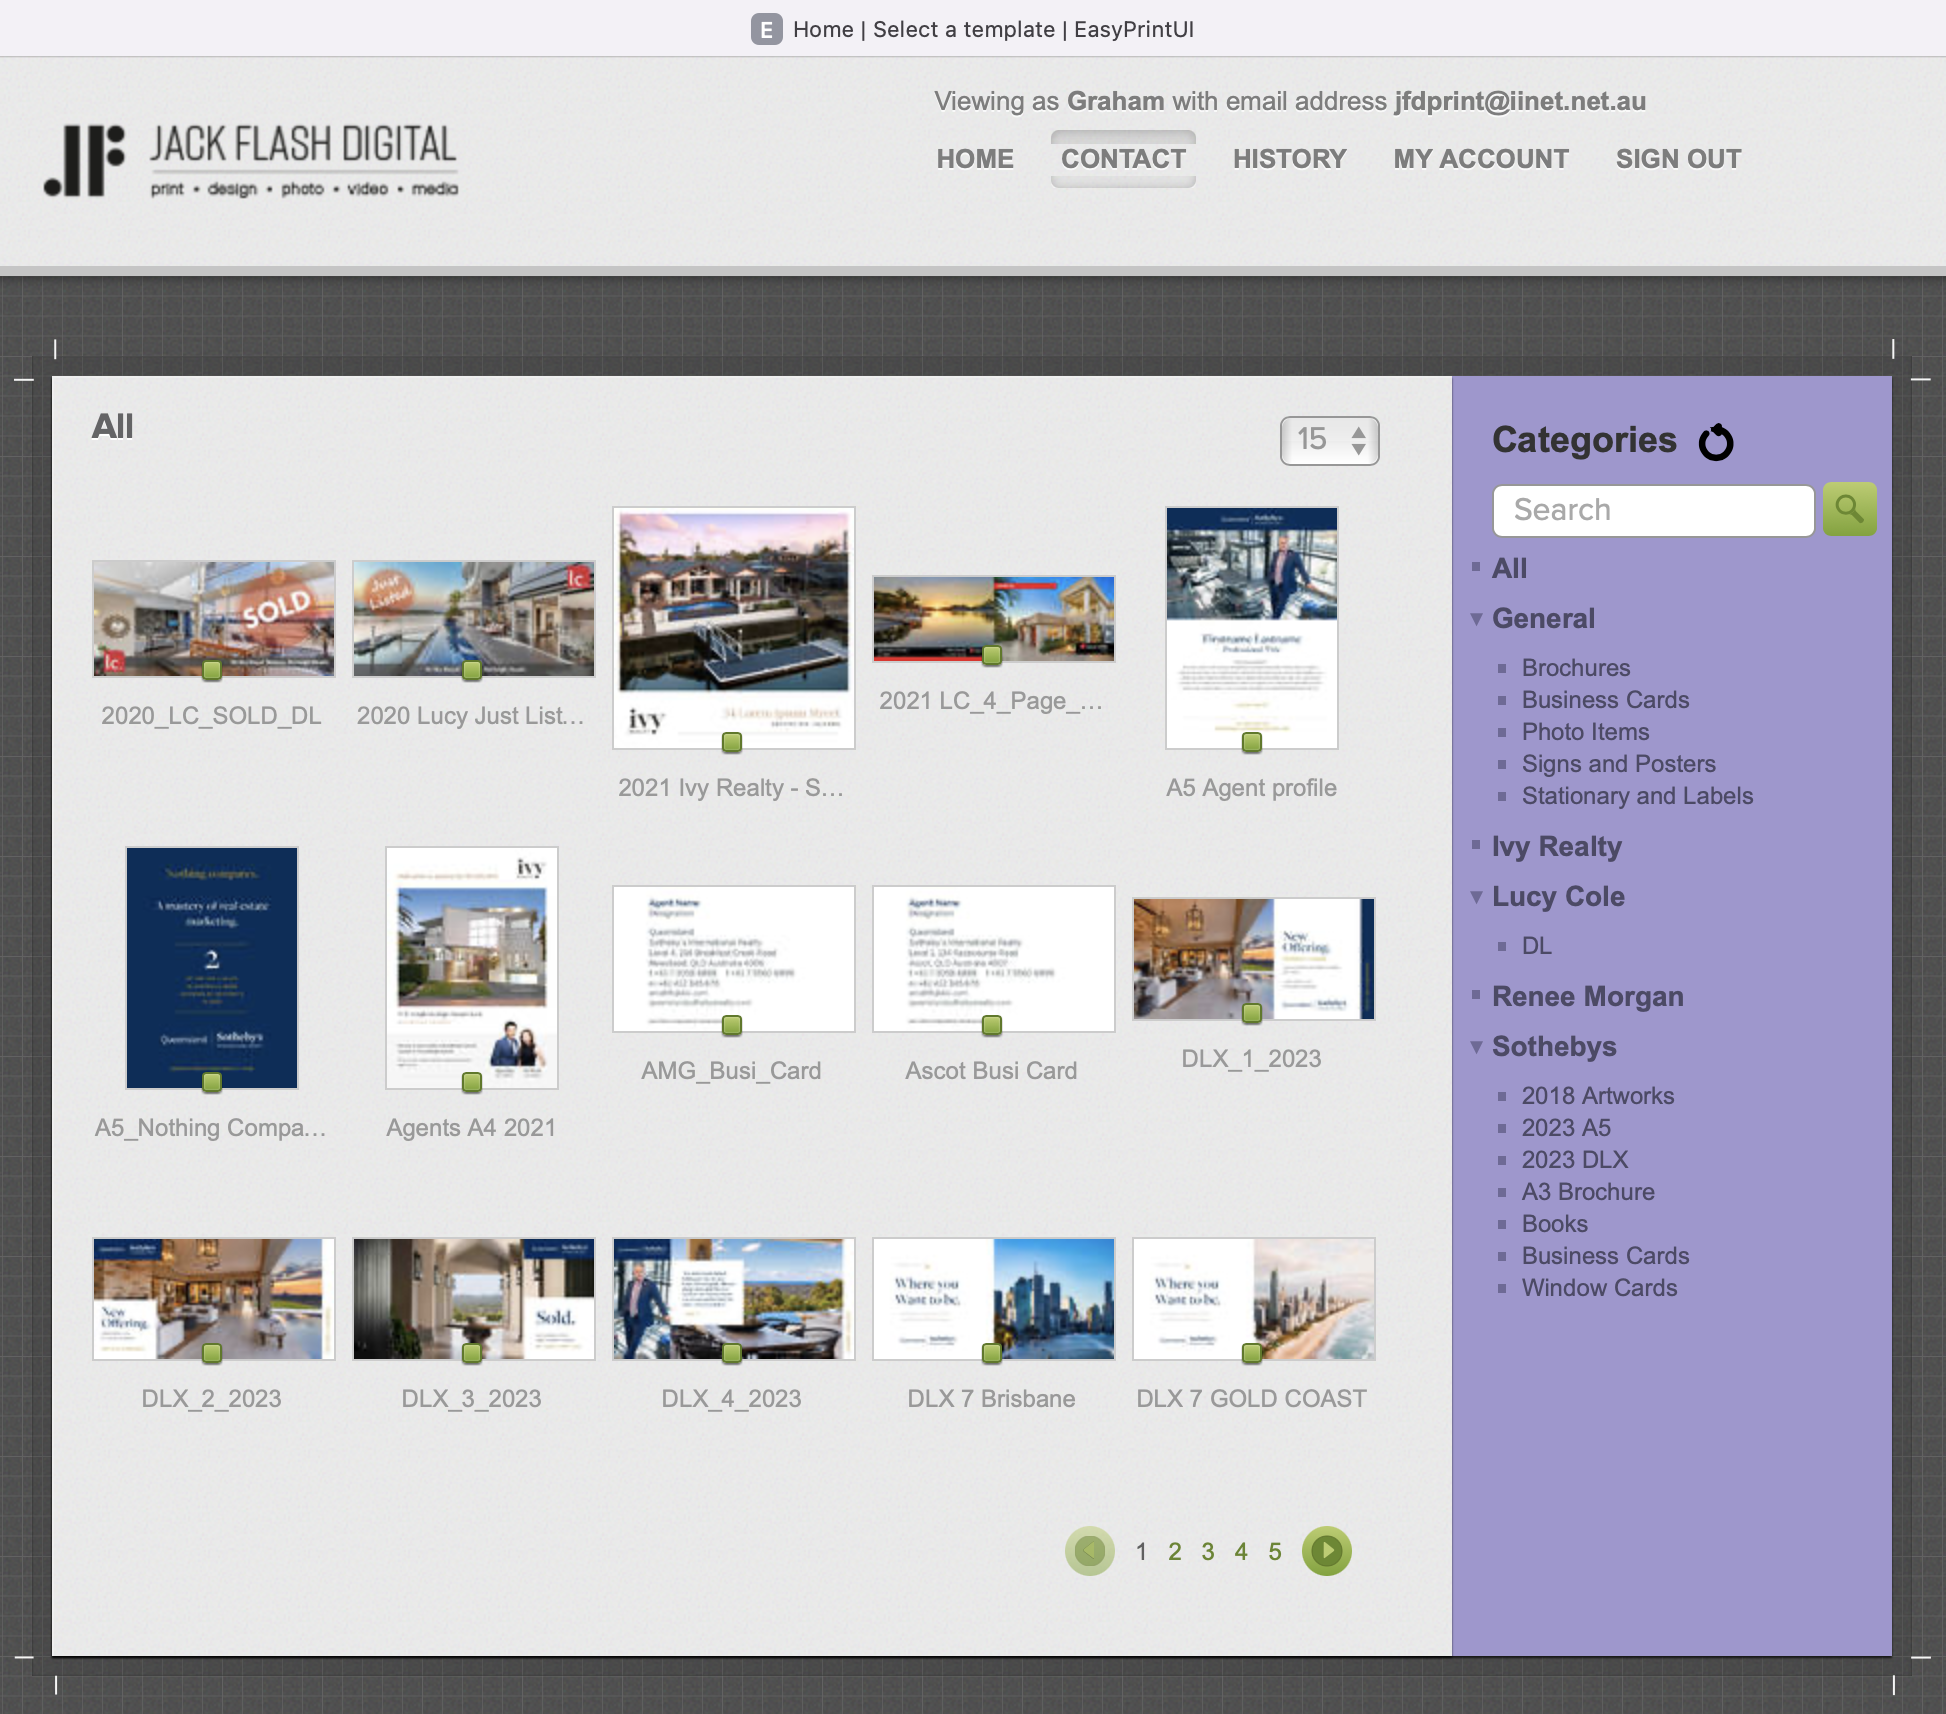Viewport: 1946px width, 1714px height.
Task: Open the 2021 Ivy Realty template thumbnail
Action: click(x=733, y=628)
